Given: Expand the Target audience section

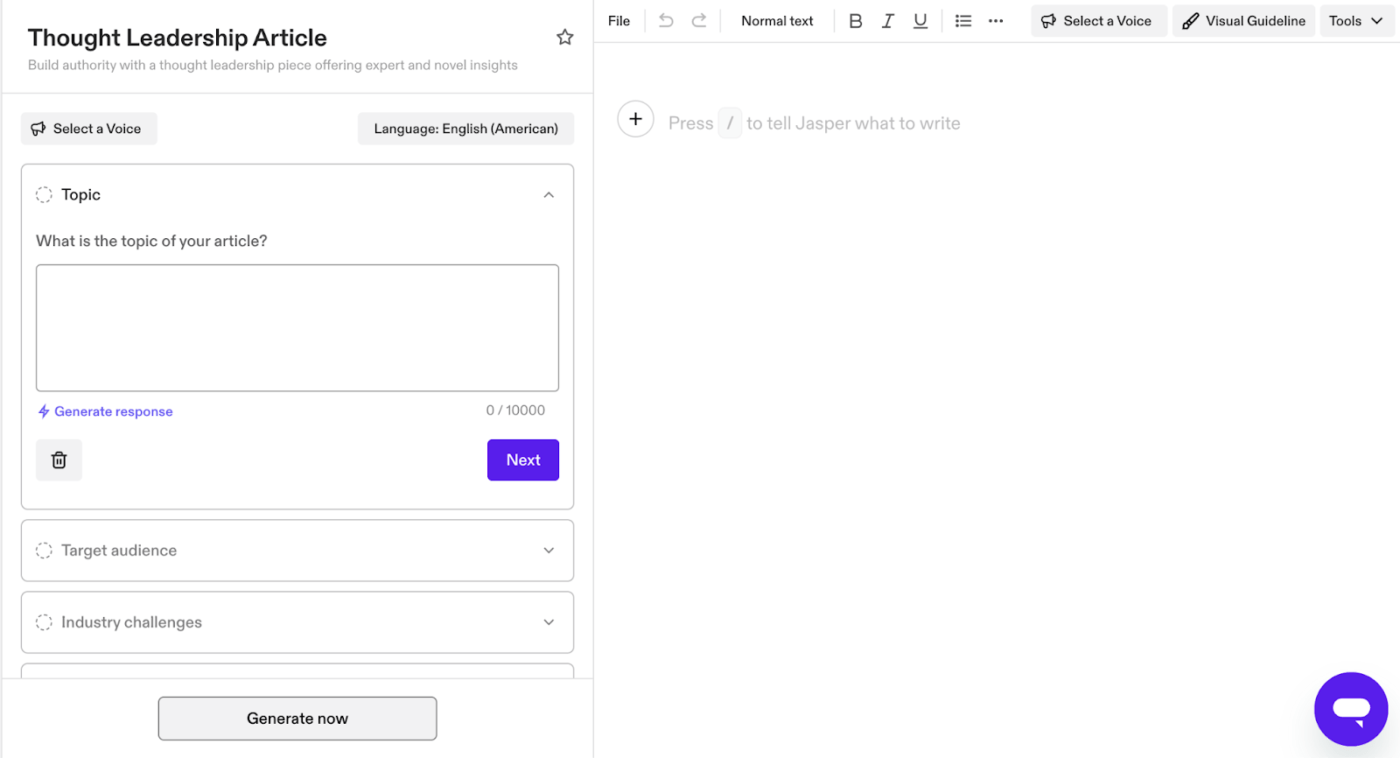Looking at the screenshot, I should coord(297,550).
